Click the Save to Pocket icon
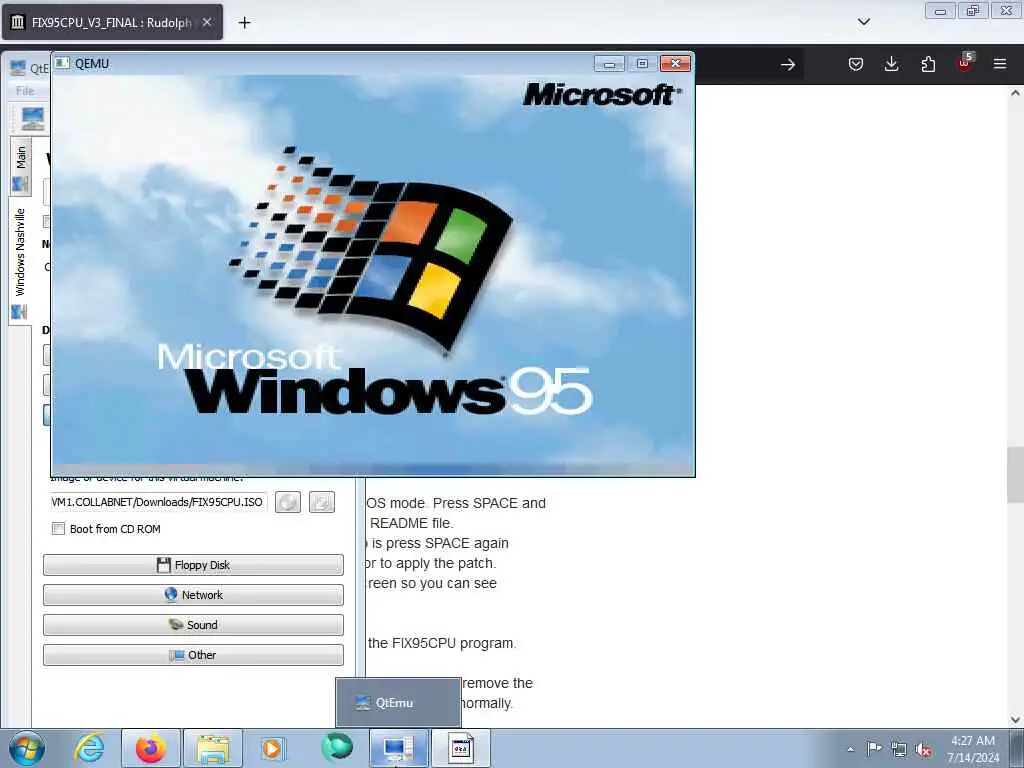The height and width of the screenshot is (768, 1024). [856, 64]
